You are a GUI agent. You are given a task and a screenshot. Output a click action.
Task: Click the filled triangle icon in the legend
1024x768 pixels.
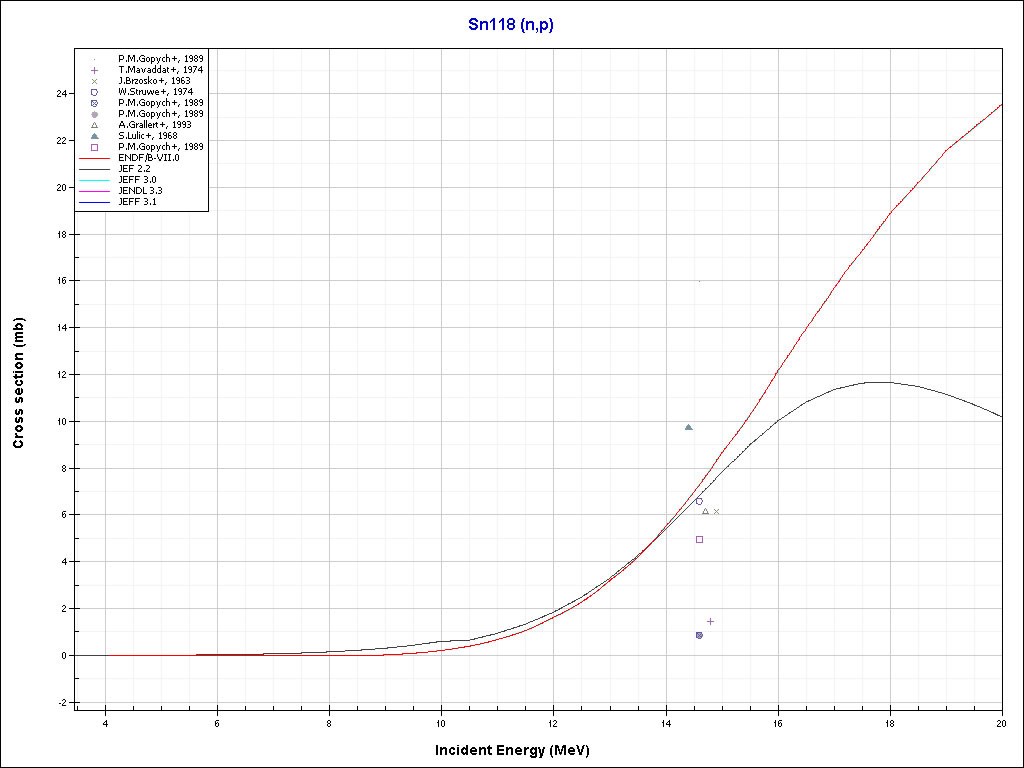coord(94,136)
